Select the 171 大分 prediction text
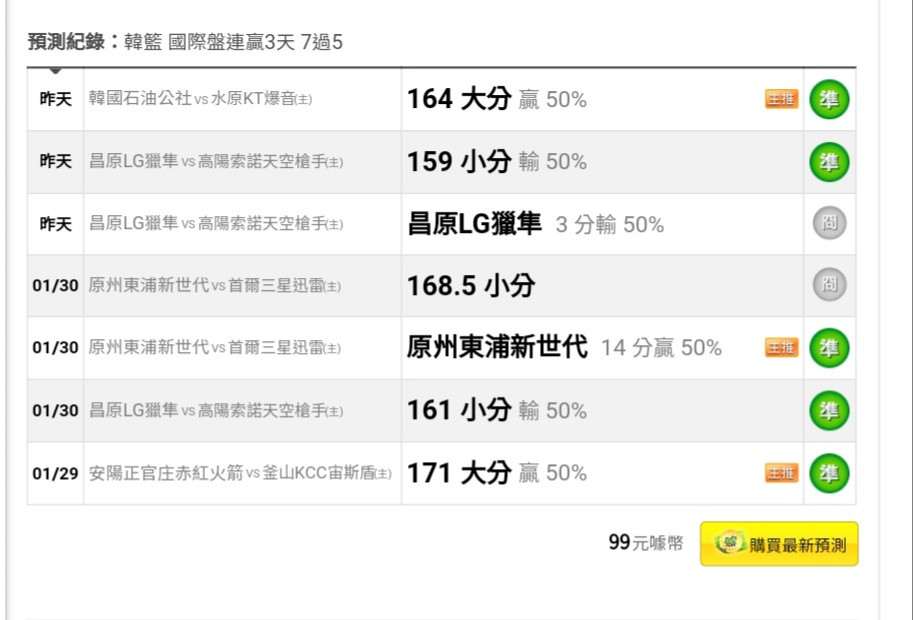Image resolution: width=913 pixels, height=620 pixels. click(459, 473)
